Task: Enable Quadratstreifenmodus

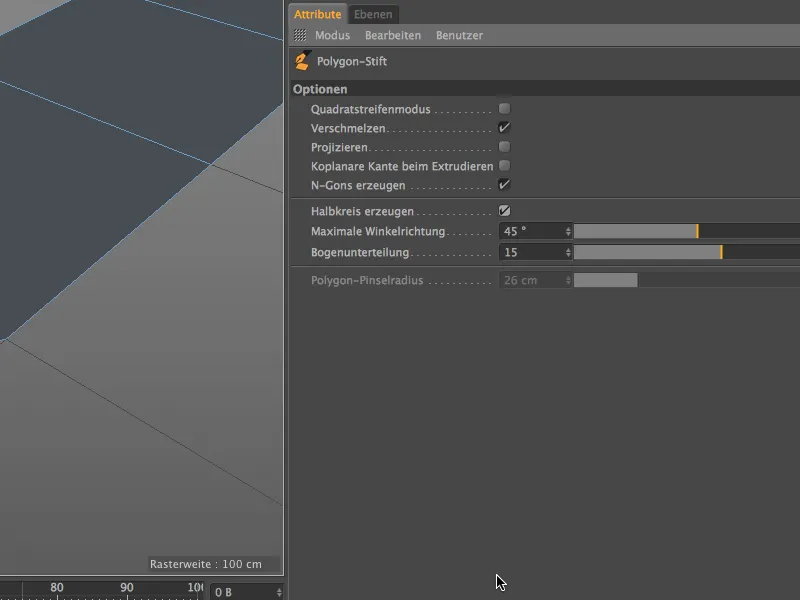Action: click(x=505, y=108)
